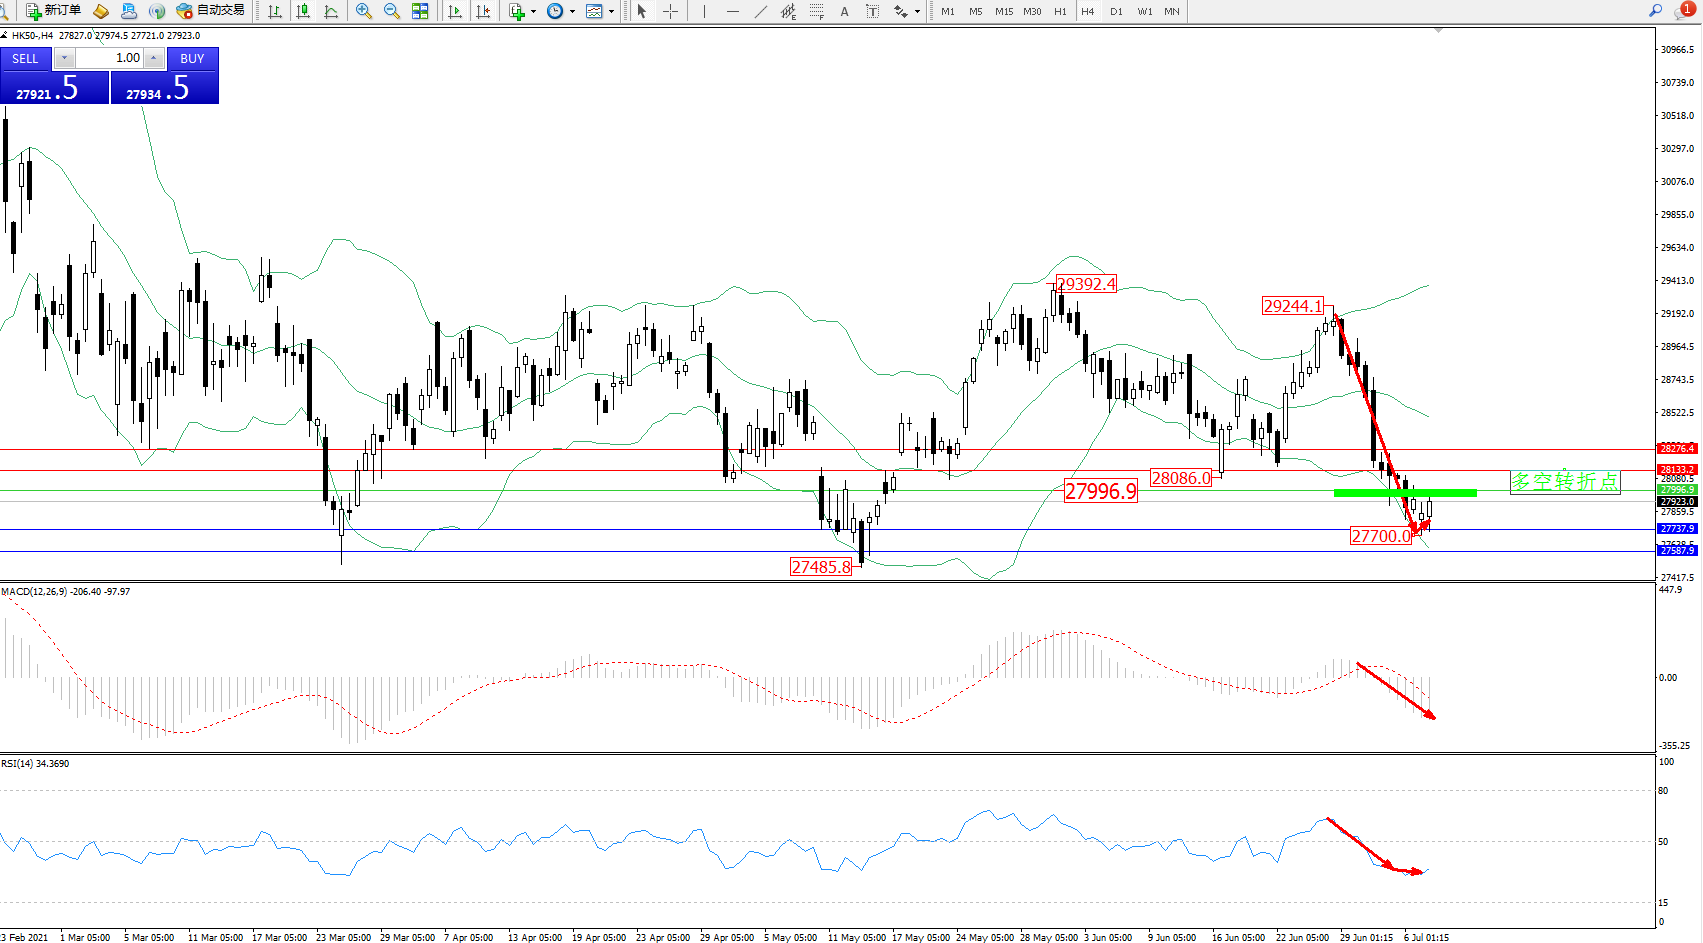The width and height of the screenshot is (1703, 943).
Task: Switch chart to bar chart mode
Action: pyautogui.click(x=275, y=11)
